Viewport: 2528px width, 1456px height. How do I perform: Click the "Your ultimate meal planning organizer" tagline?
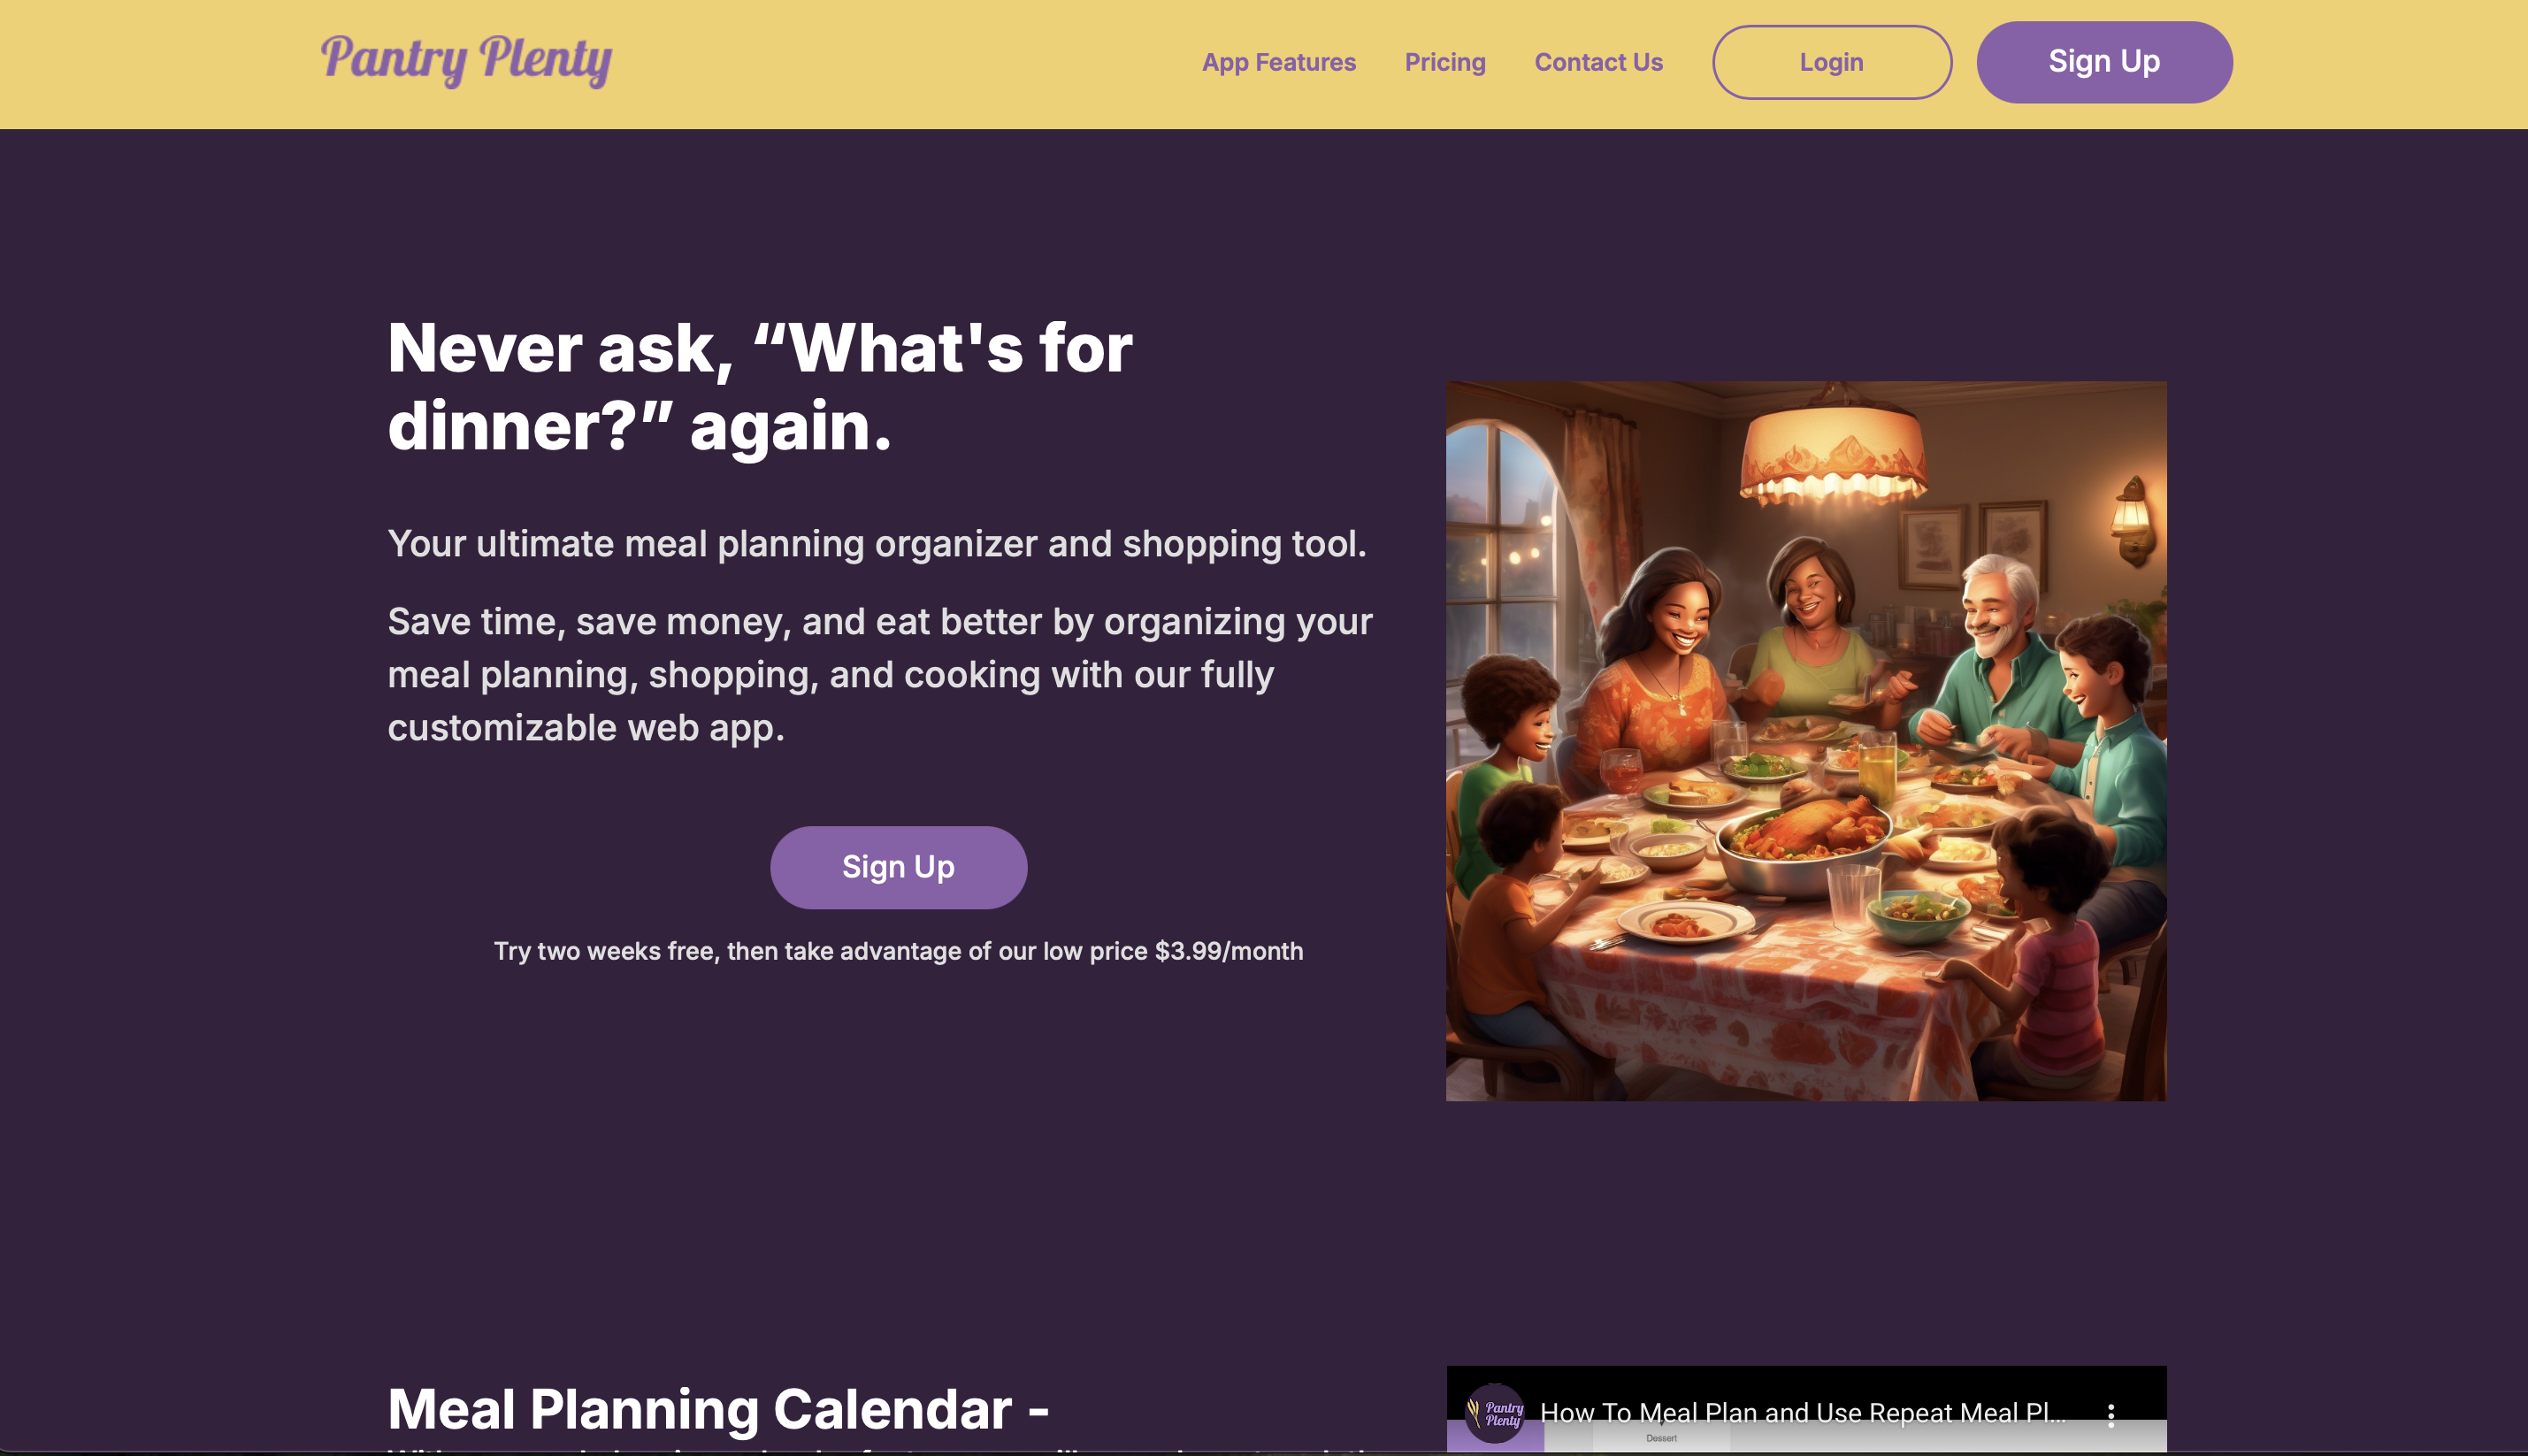877,544
